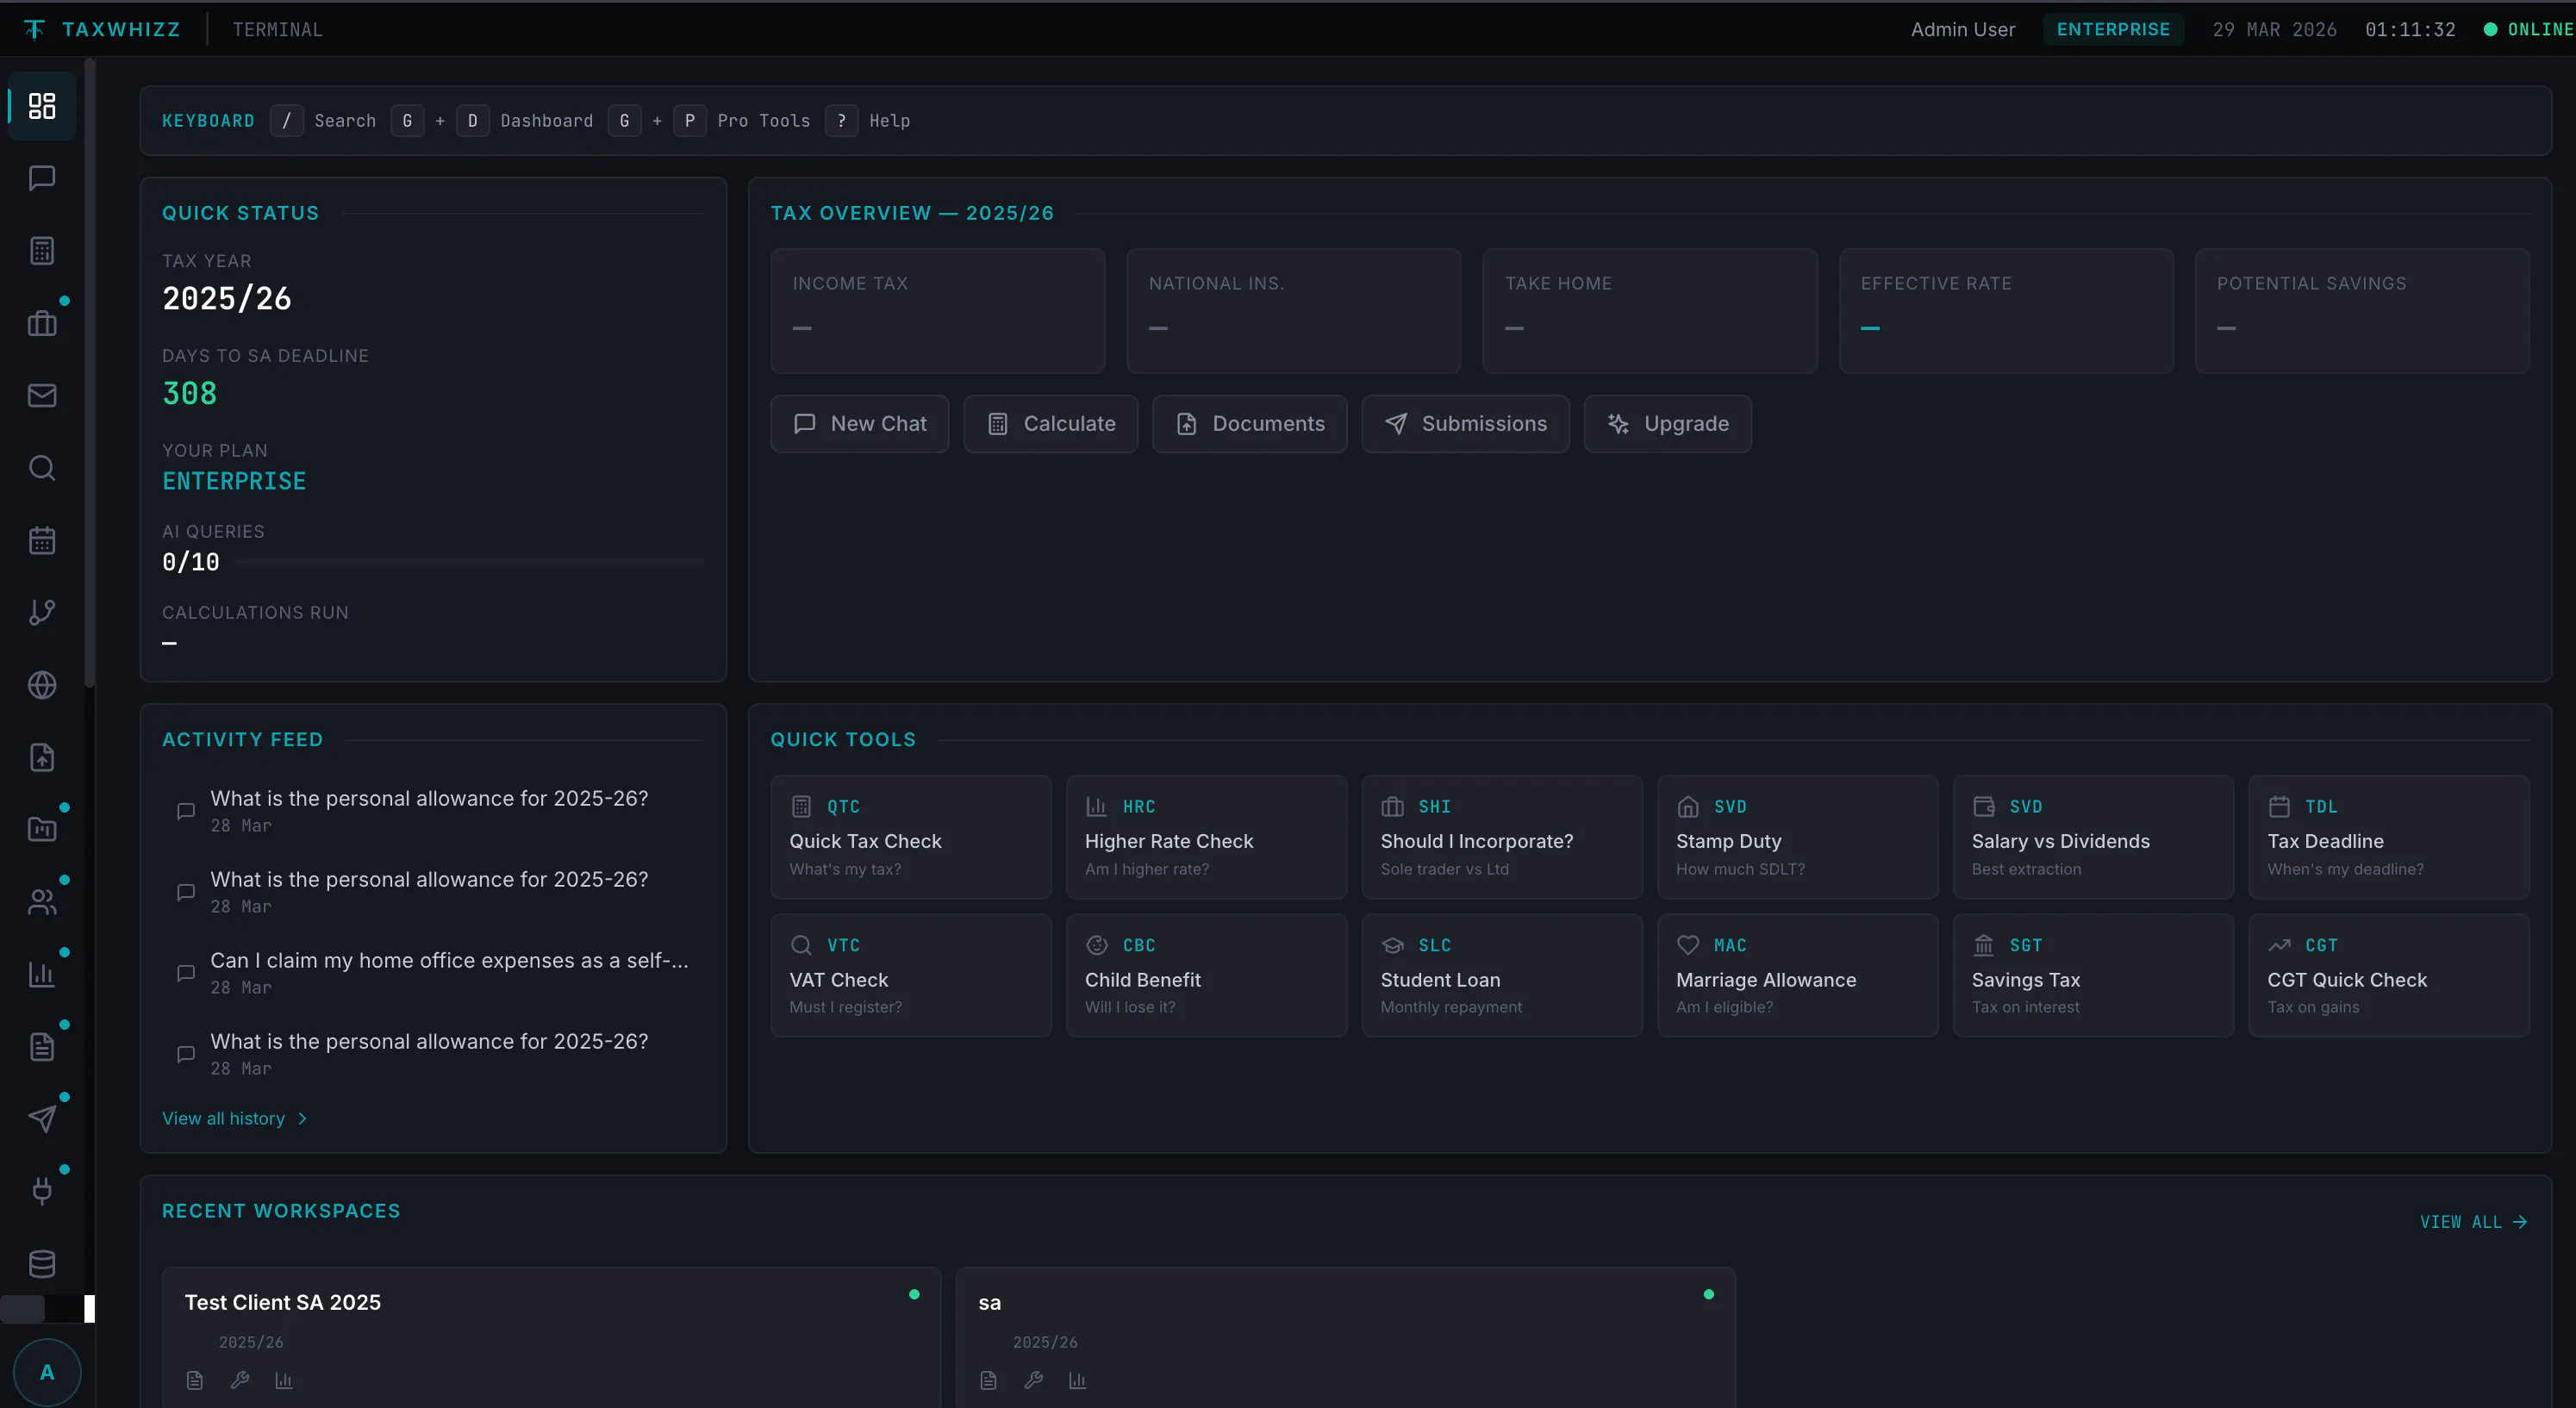The height and width of the screenshot is (1408, 2576).
Task: Open wrench icon on the sa workspace
Action: pos(1033,1380)
